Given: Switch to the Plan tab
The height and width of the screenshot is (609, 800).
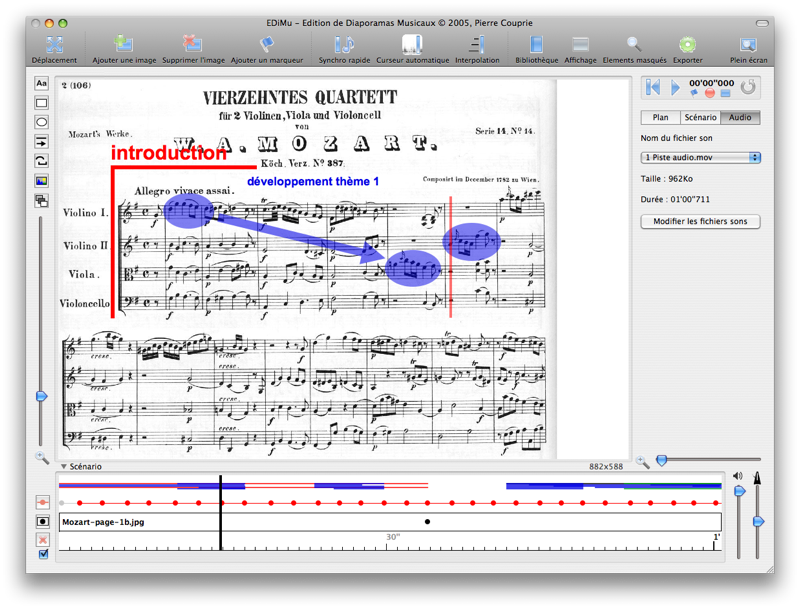Looking at the screenshot, I should point(660,117).
